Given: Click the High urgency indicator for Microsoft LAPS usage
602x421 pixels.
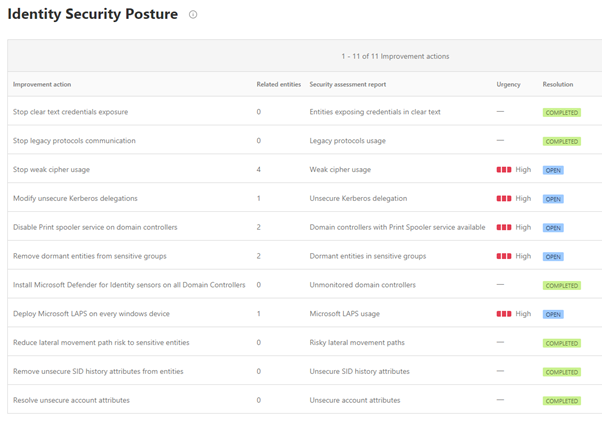Looking at the screenshot, I should [x=514, y=314].
